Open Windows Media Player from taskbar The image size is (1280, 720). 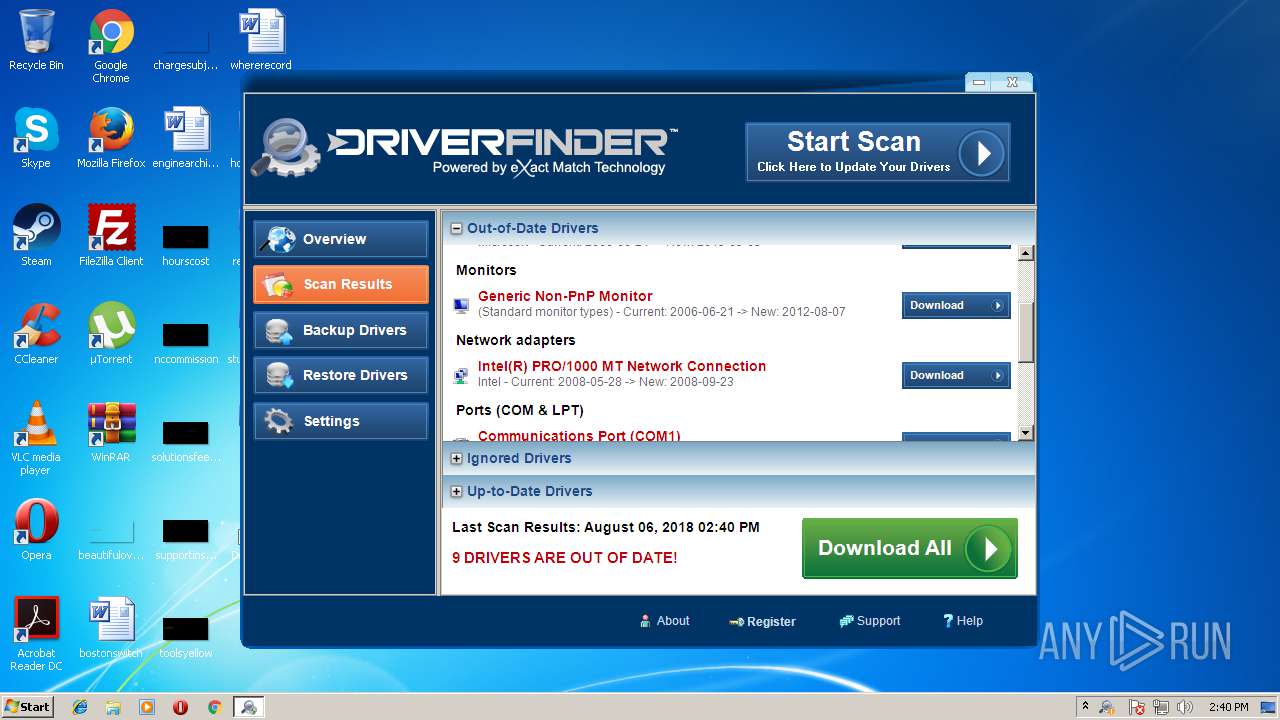click(147, 707)
